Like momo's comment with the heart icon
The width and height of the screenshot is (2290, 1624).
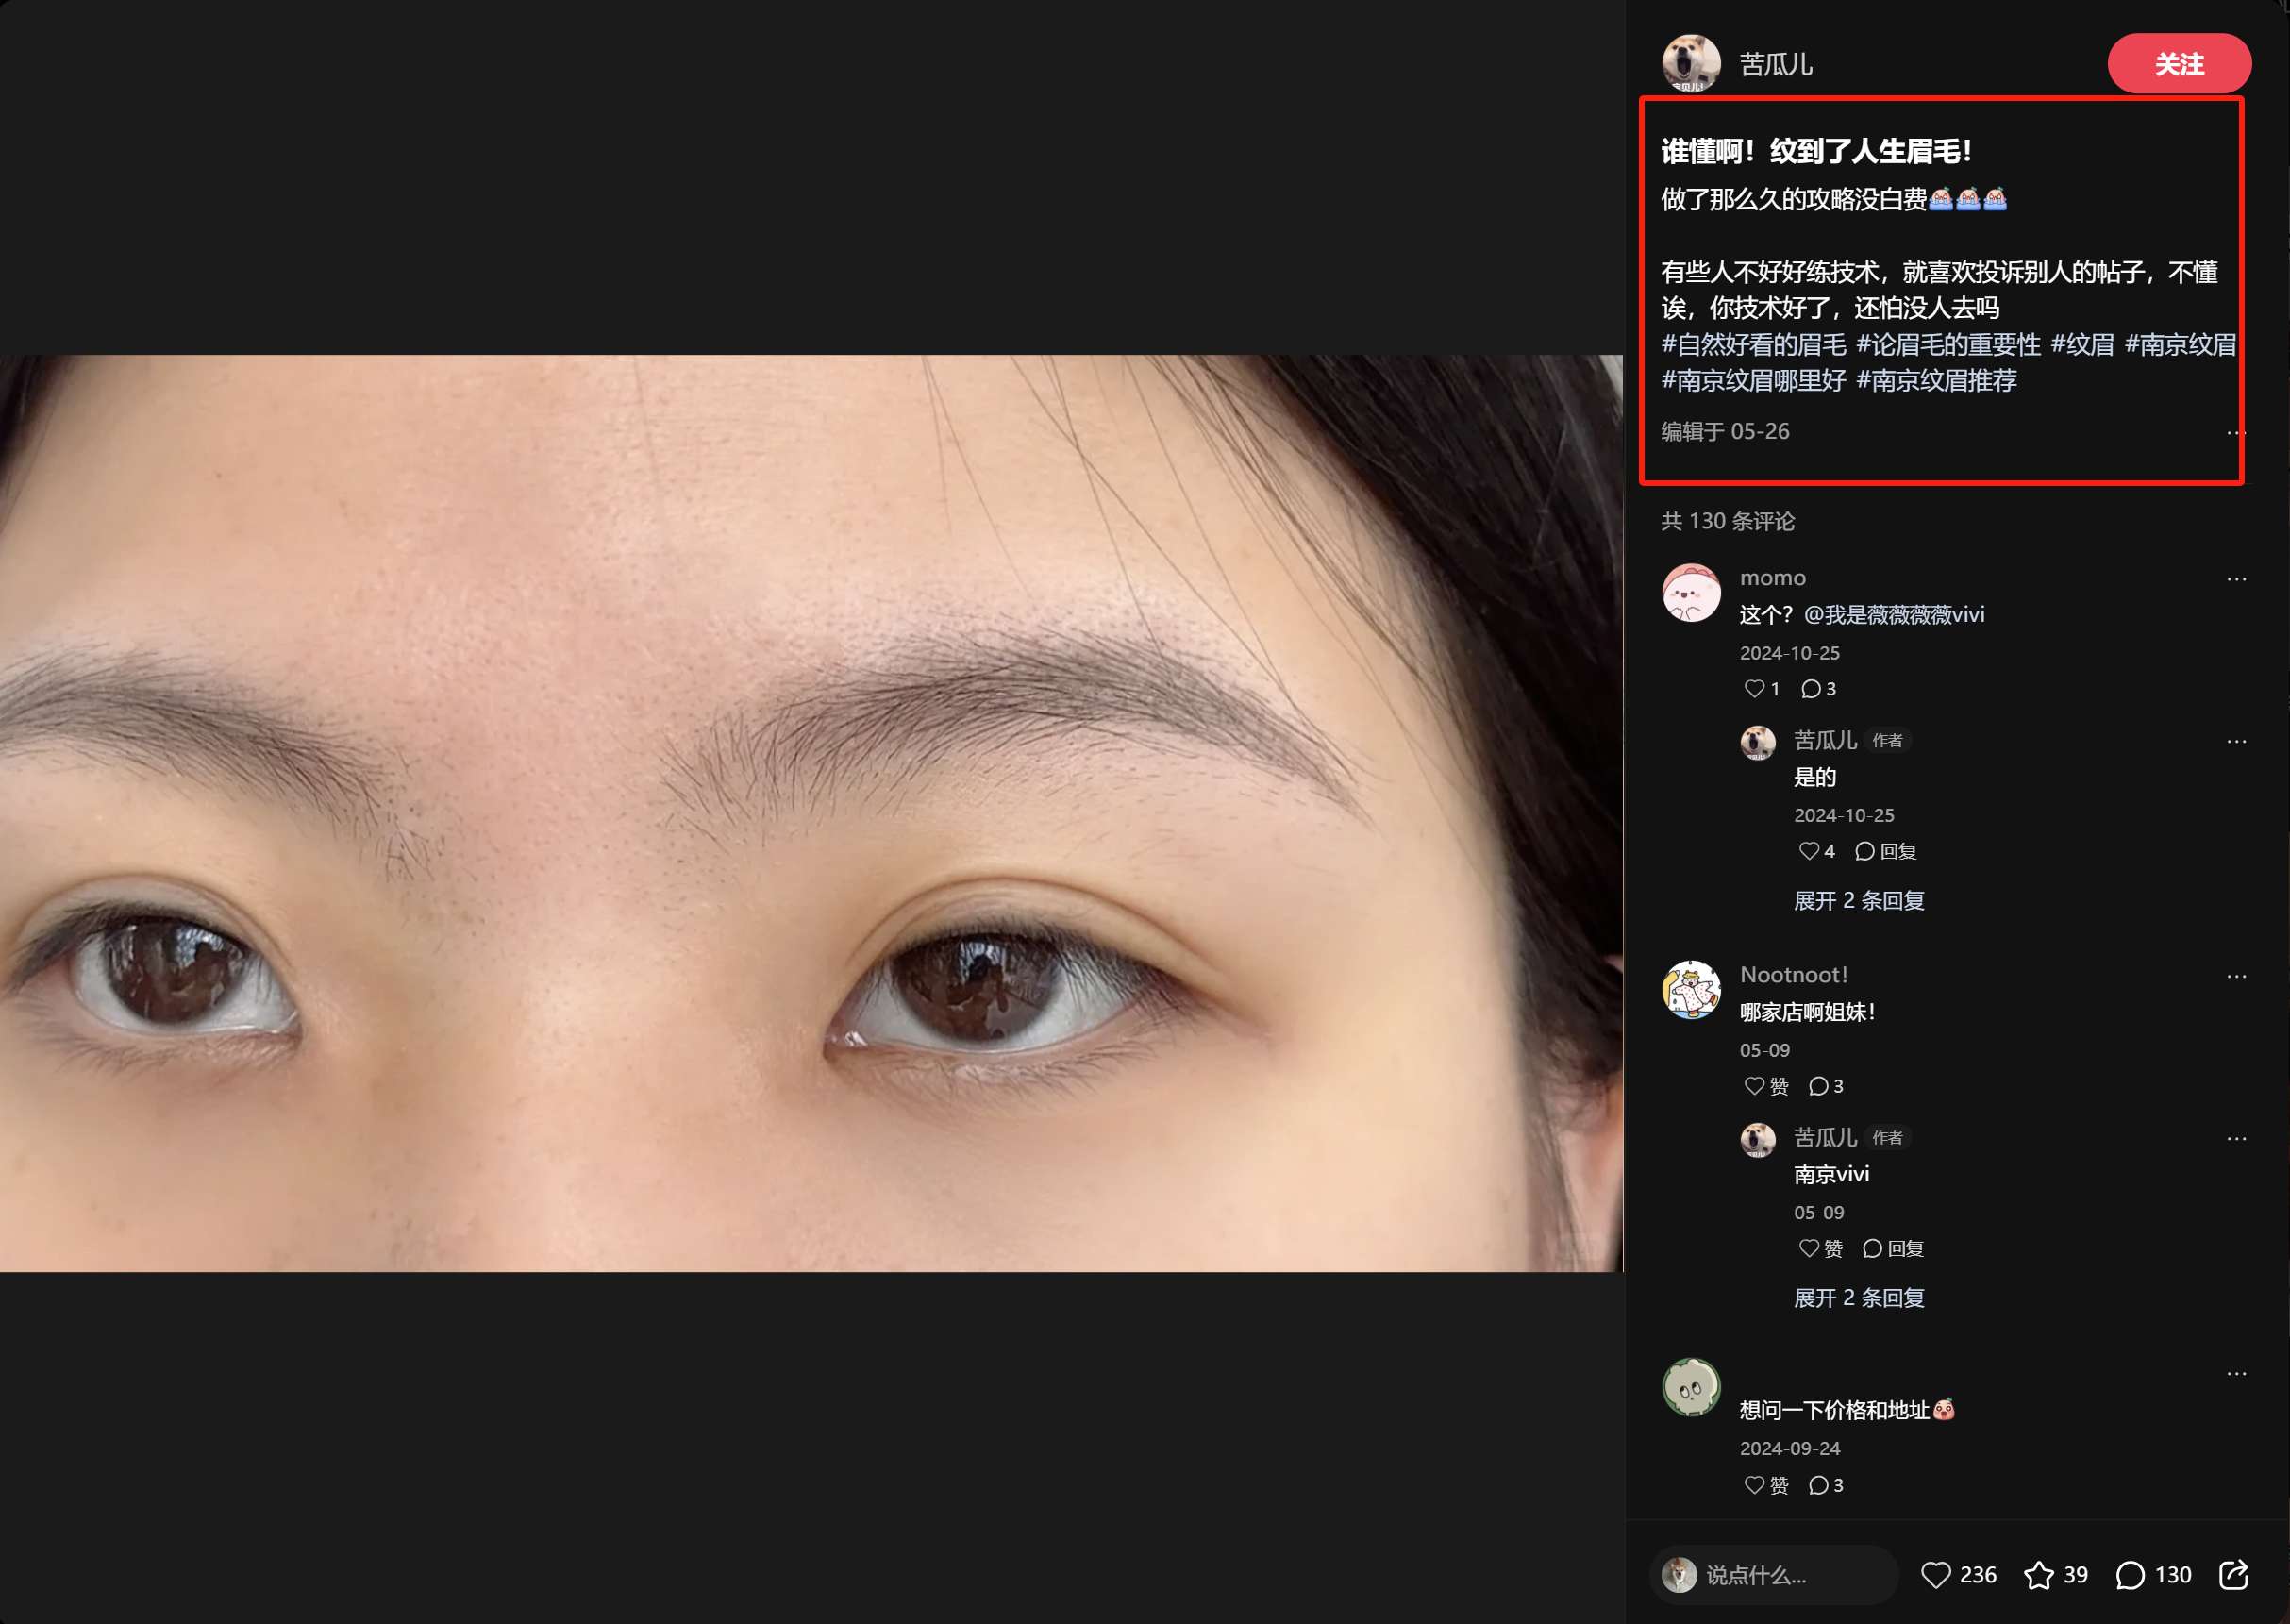pyautogui.click(x=1754, y=688)
